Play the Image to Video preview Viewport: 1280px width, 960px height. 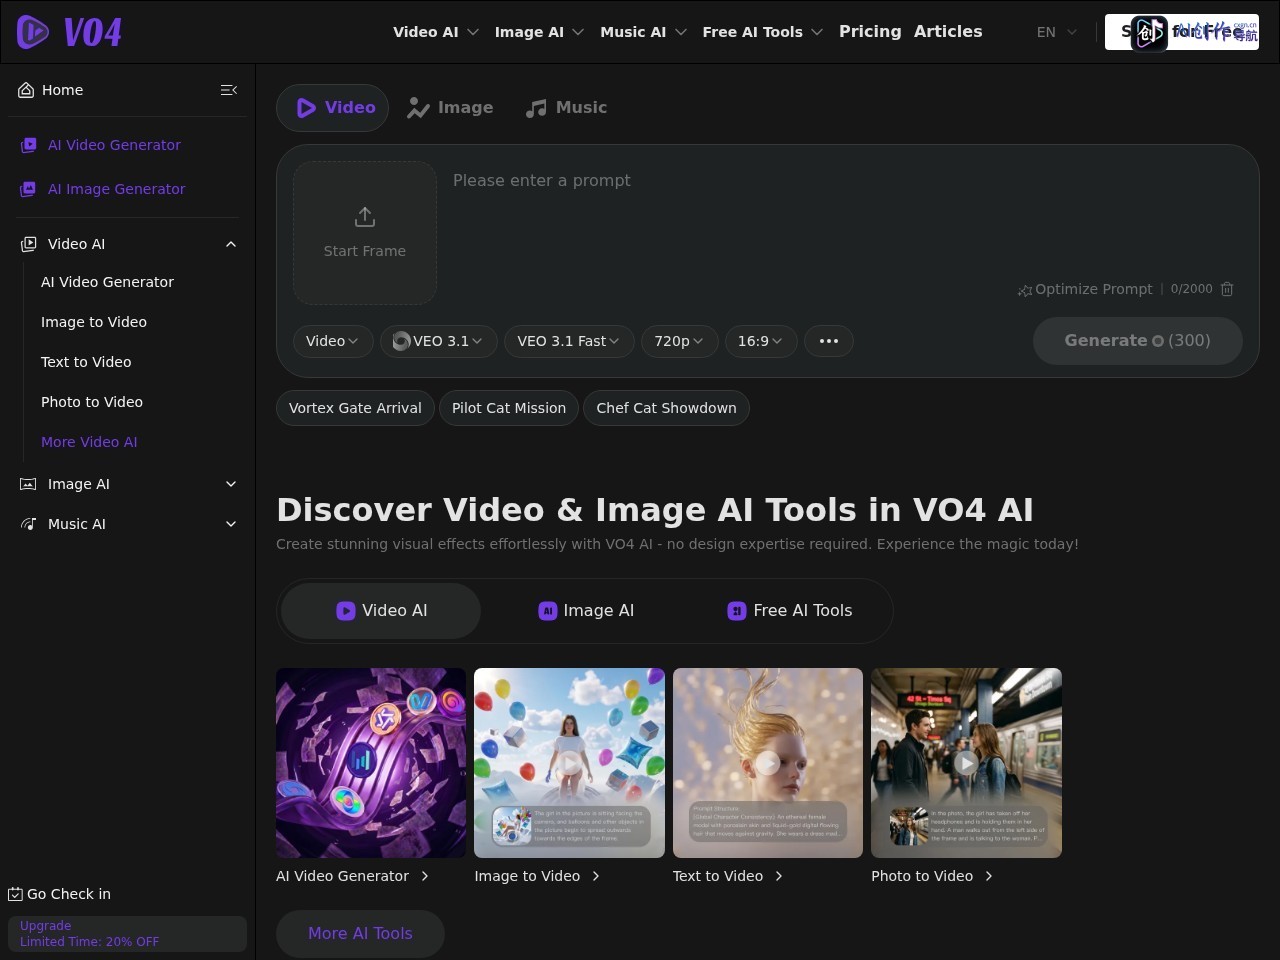[x=569, y=763]
